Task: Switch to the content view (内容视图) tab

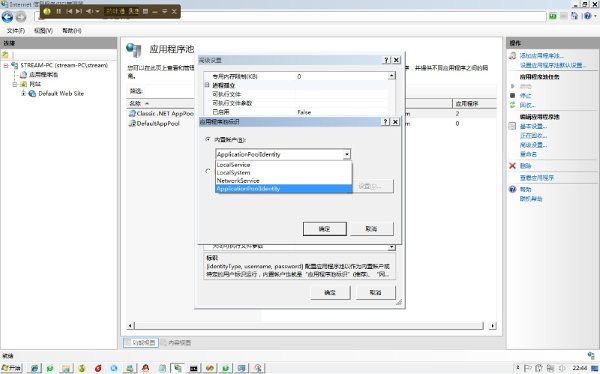Action: 176,343
